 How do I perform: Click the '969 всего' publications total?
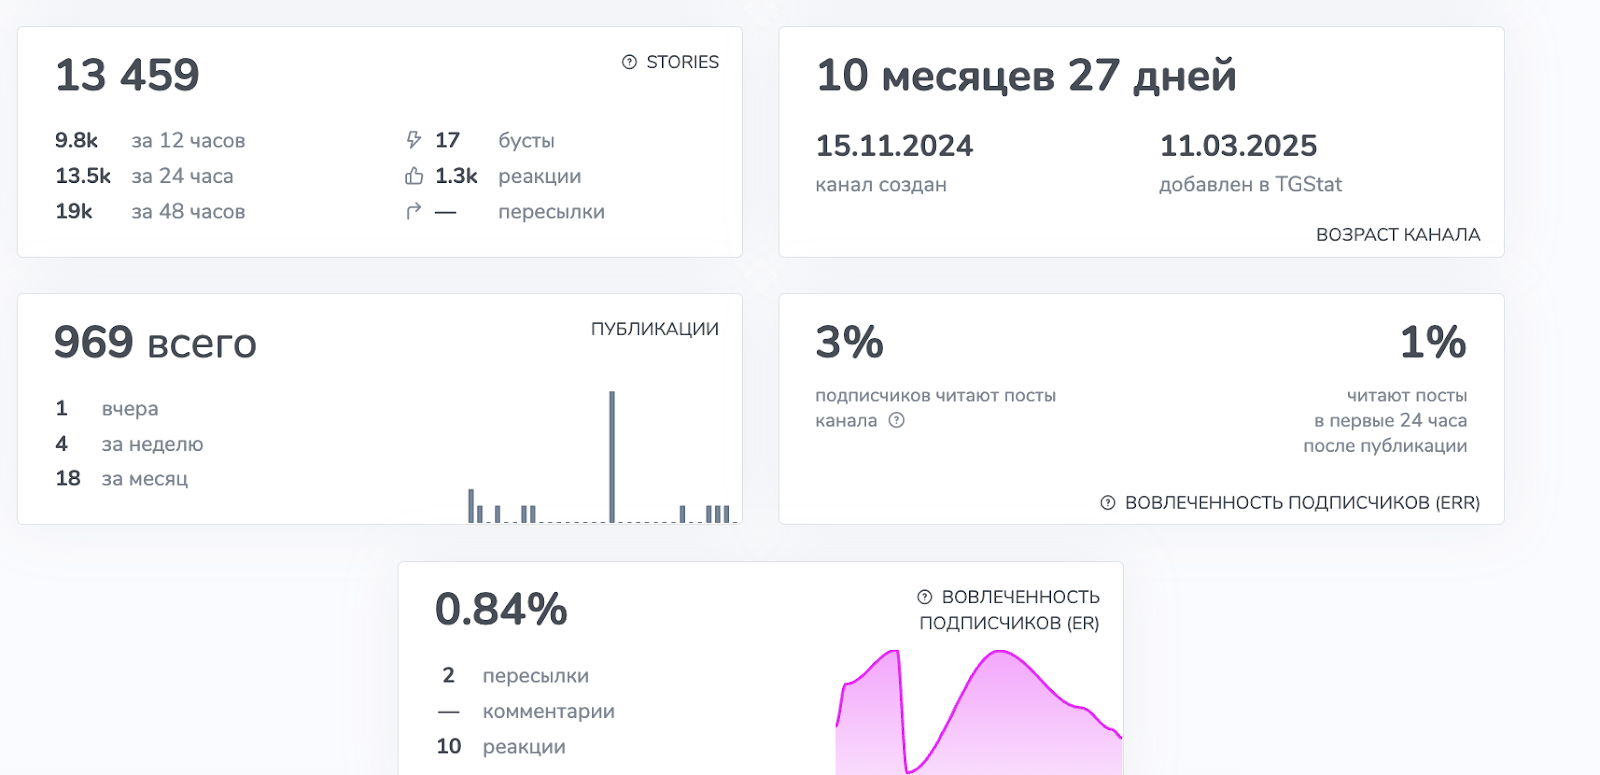pyautogui.click(x=155, y=343)
